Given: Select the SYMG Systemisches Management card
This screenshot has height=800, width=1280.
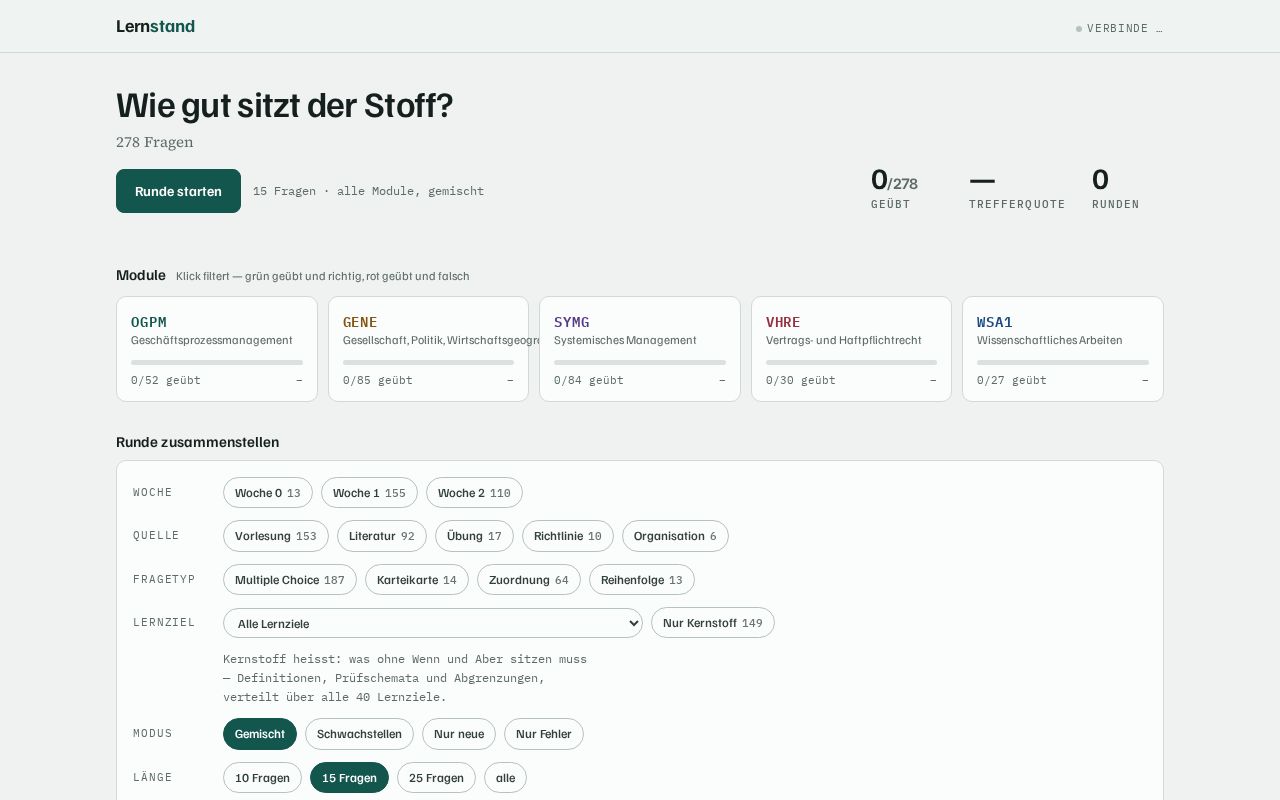Looking at the screenshot, I should 640,349.
